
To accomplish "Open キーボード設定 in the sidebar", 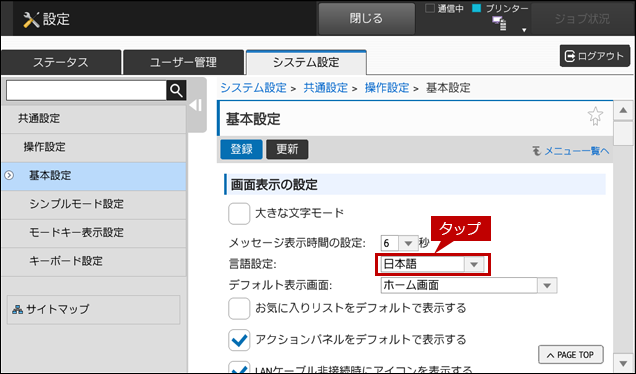I will [94, 261].
